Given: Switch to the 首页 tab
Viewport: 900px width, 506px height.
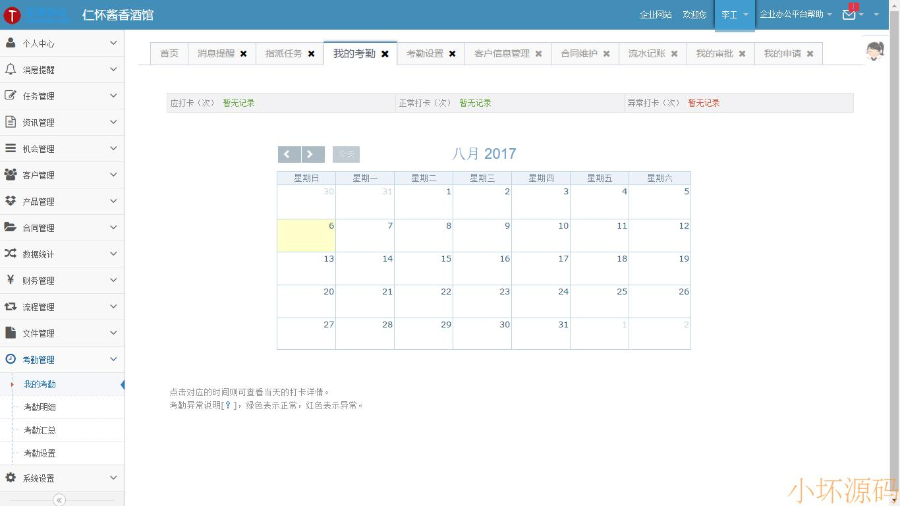Looking at the screenshot, I should point(169,53).
